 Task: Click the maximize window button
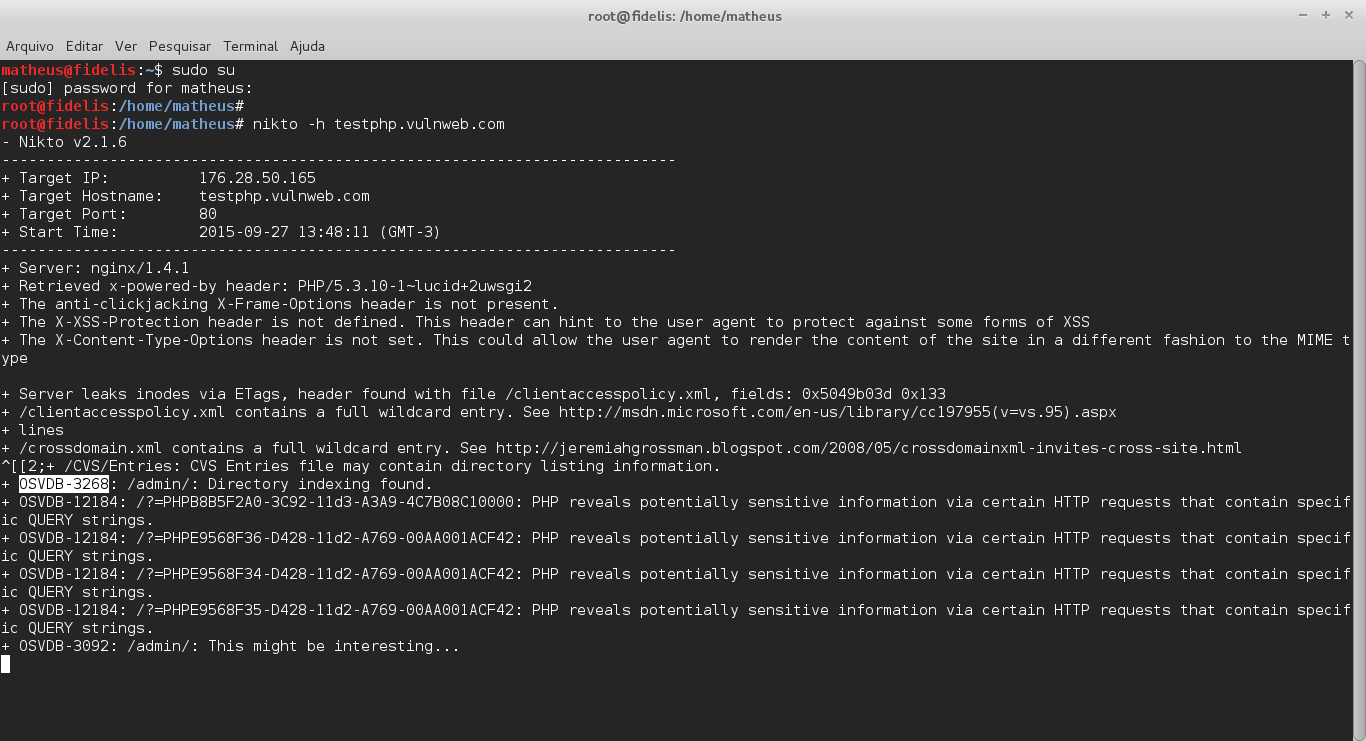1327,15
